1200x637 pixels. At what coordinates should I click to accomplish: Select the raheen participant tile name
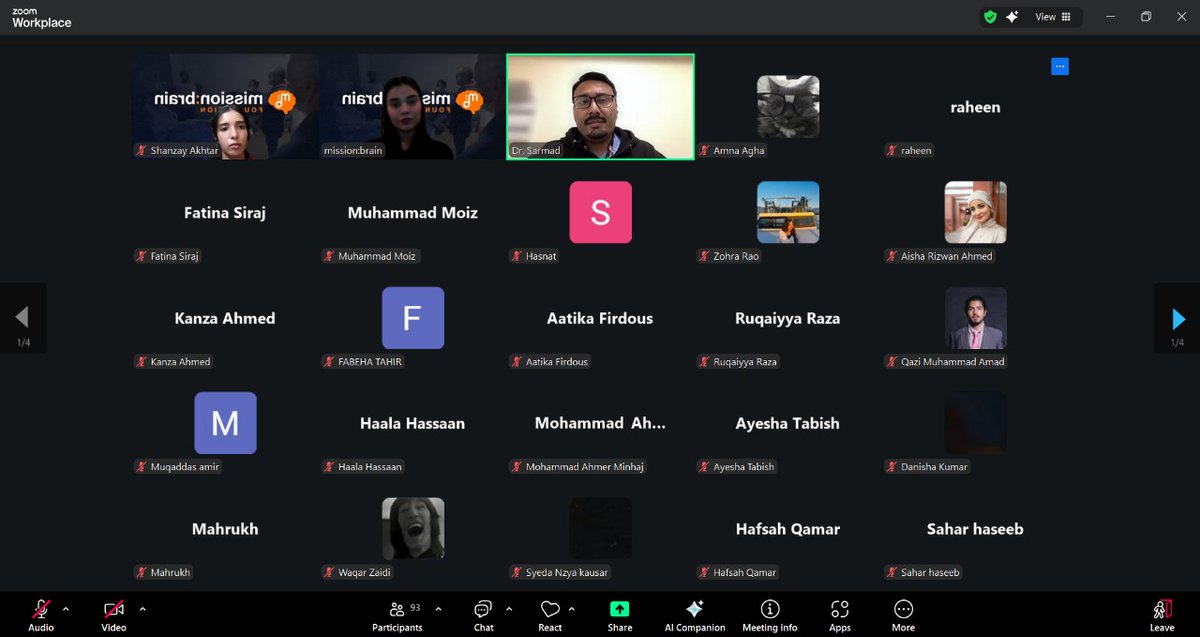(975, 107)
